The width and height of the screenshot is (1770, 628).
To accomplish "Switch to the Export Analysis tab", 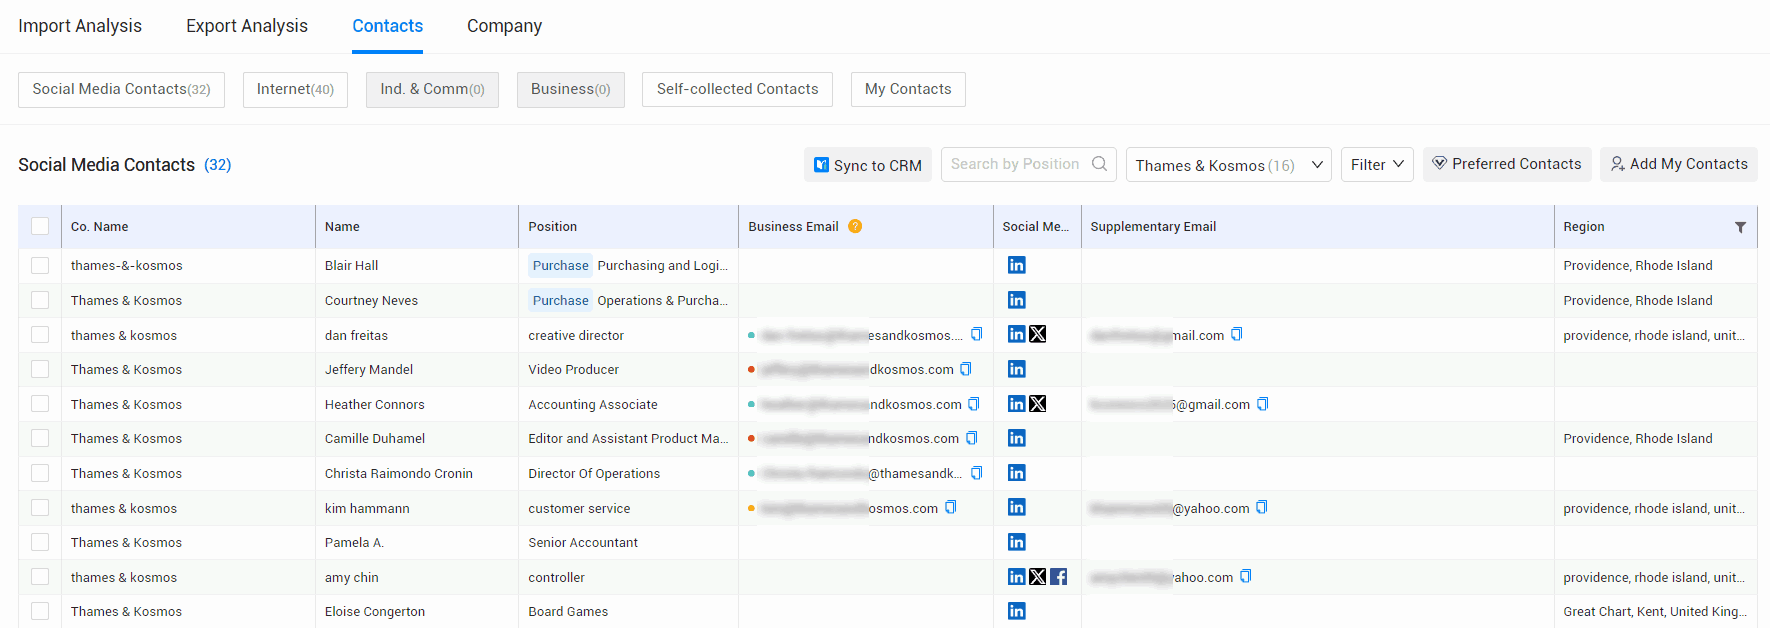I will pyautogui.click(x=247, y=26).
